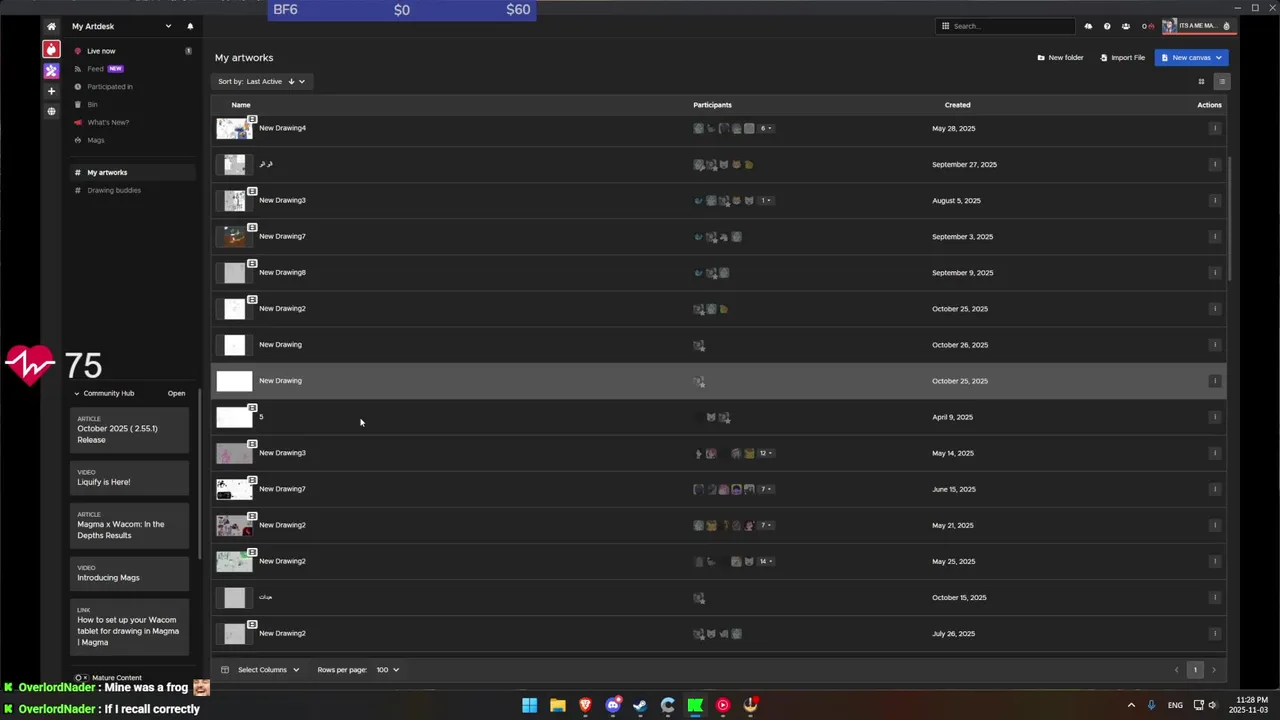This screenshot has height=720, width=1280.
Task: Open the help question mark icon
Action: (x=1107, y=26)
